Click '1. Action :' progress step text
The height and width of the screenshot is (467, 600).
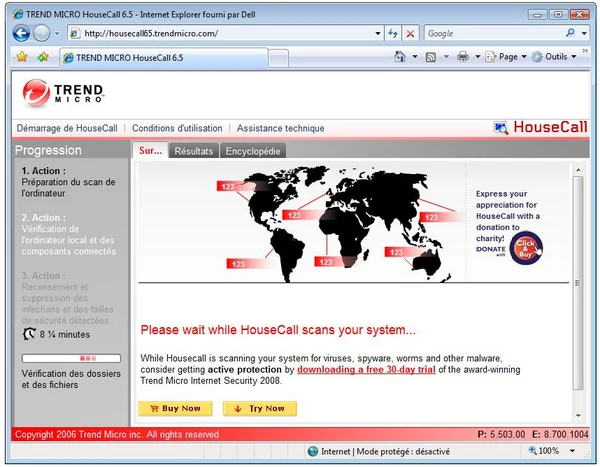click(44, 171)
